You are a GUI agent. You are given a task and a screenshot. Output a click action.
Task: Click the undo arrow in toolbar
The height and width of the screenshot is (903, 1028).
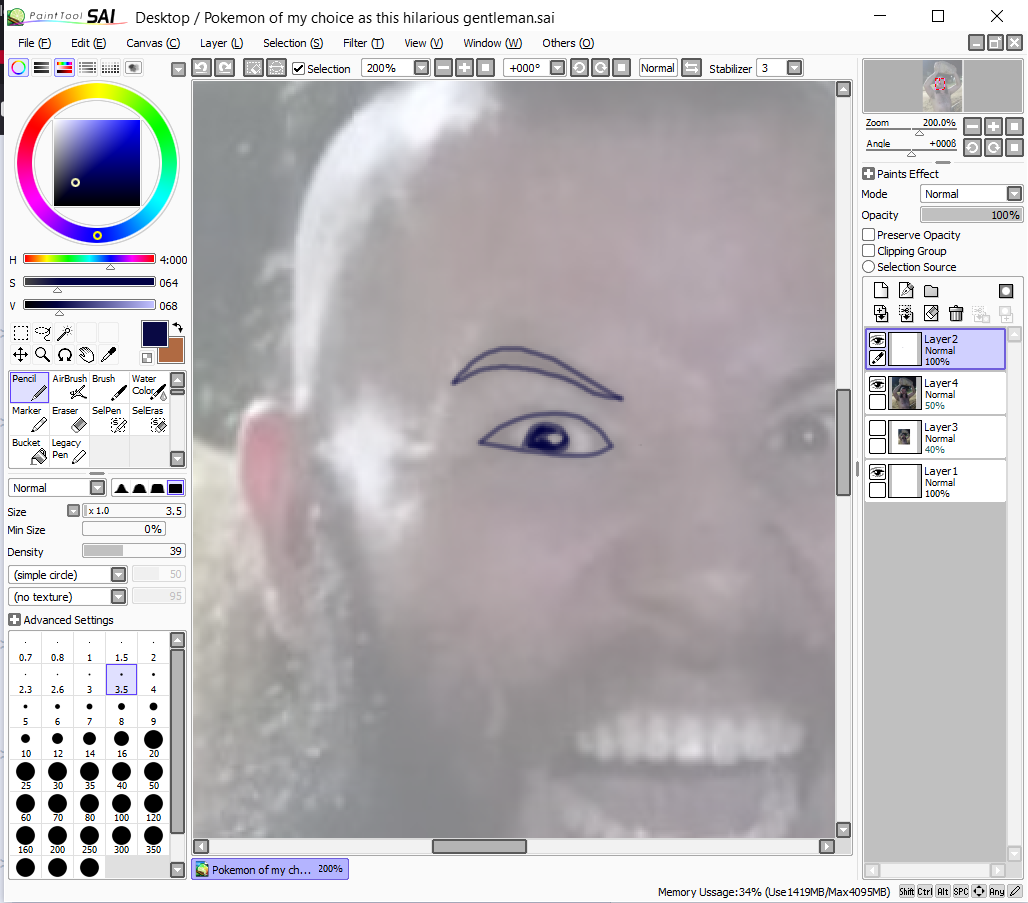(x=201, y=68)
